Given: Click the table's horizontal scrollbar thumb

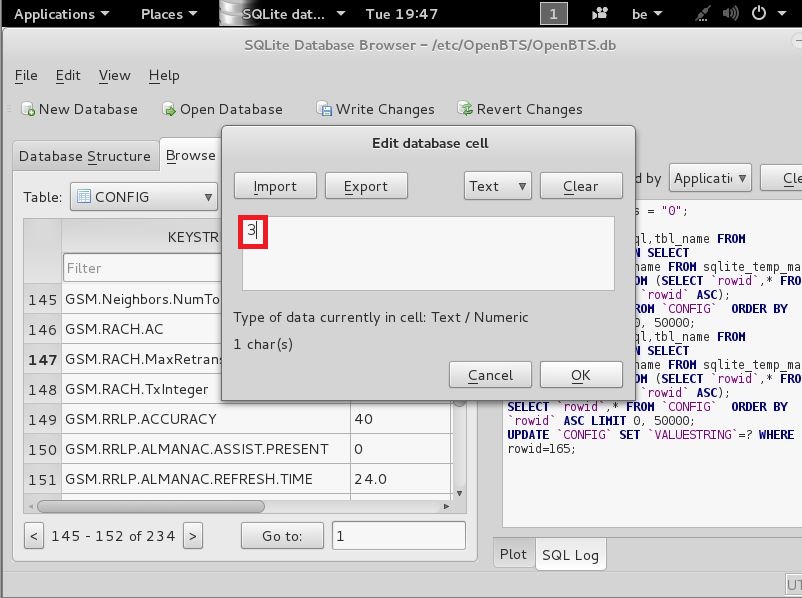Looking at the screenshot, I should pyautogui.click(x=151, y=506).
